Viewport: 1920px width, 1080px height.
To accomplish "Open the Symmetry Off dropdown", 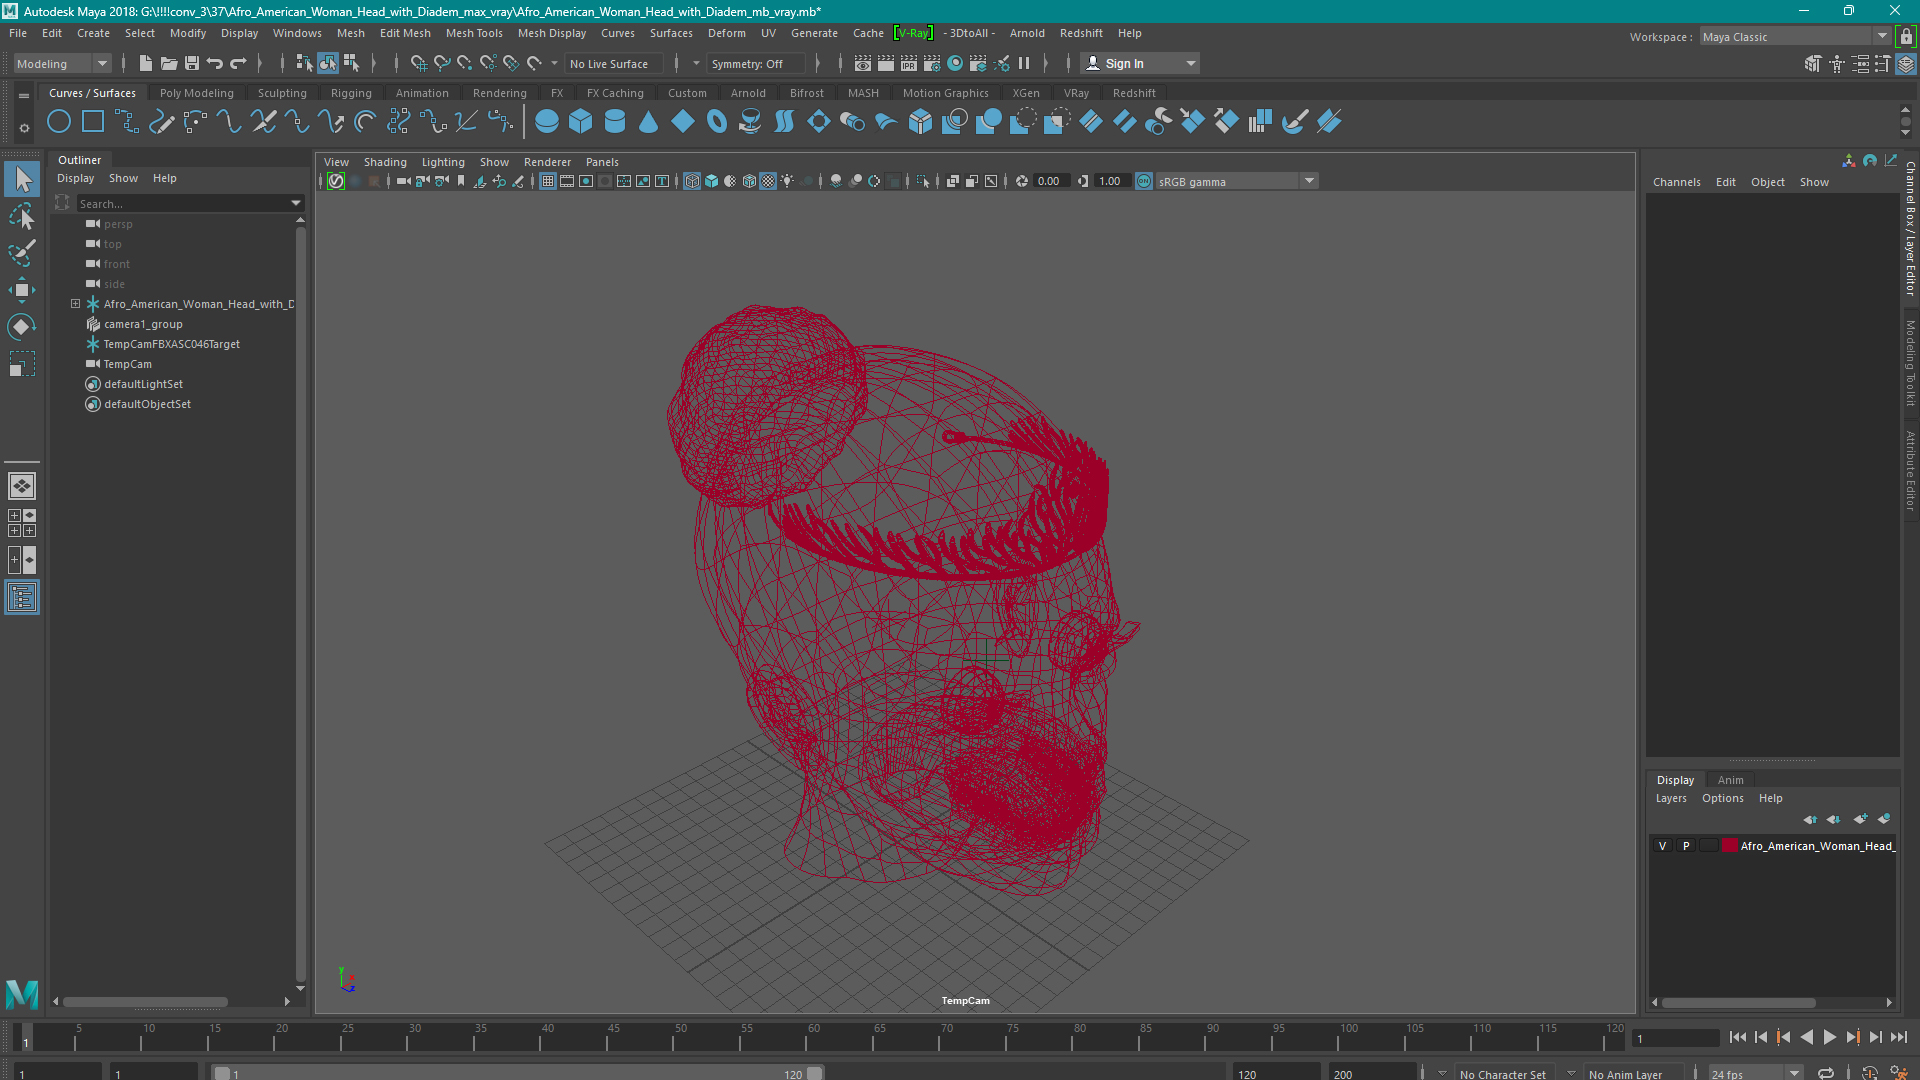I will 756,64.
